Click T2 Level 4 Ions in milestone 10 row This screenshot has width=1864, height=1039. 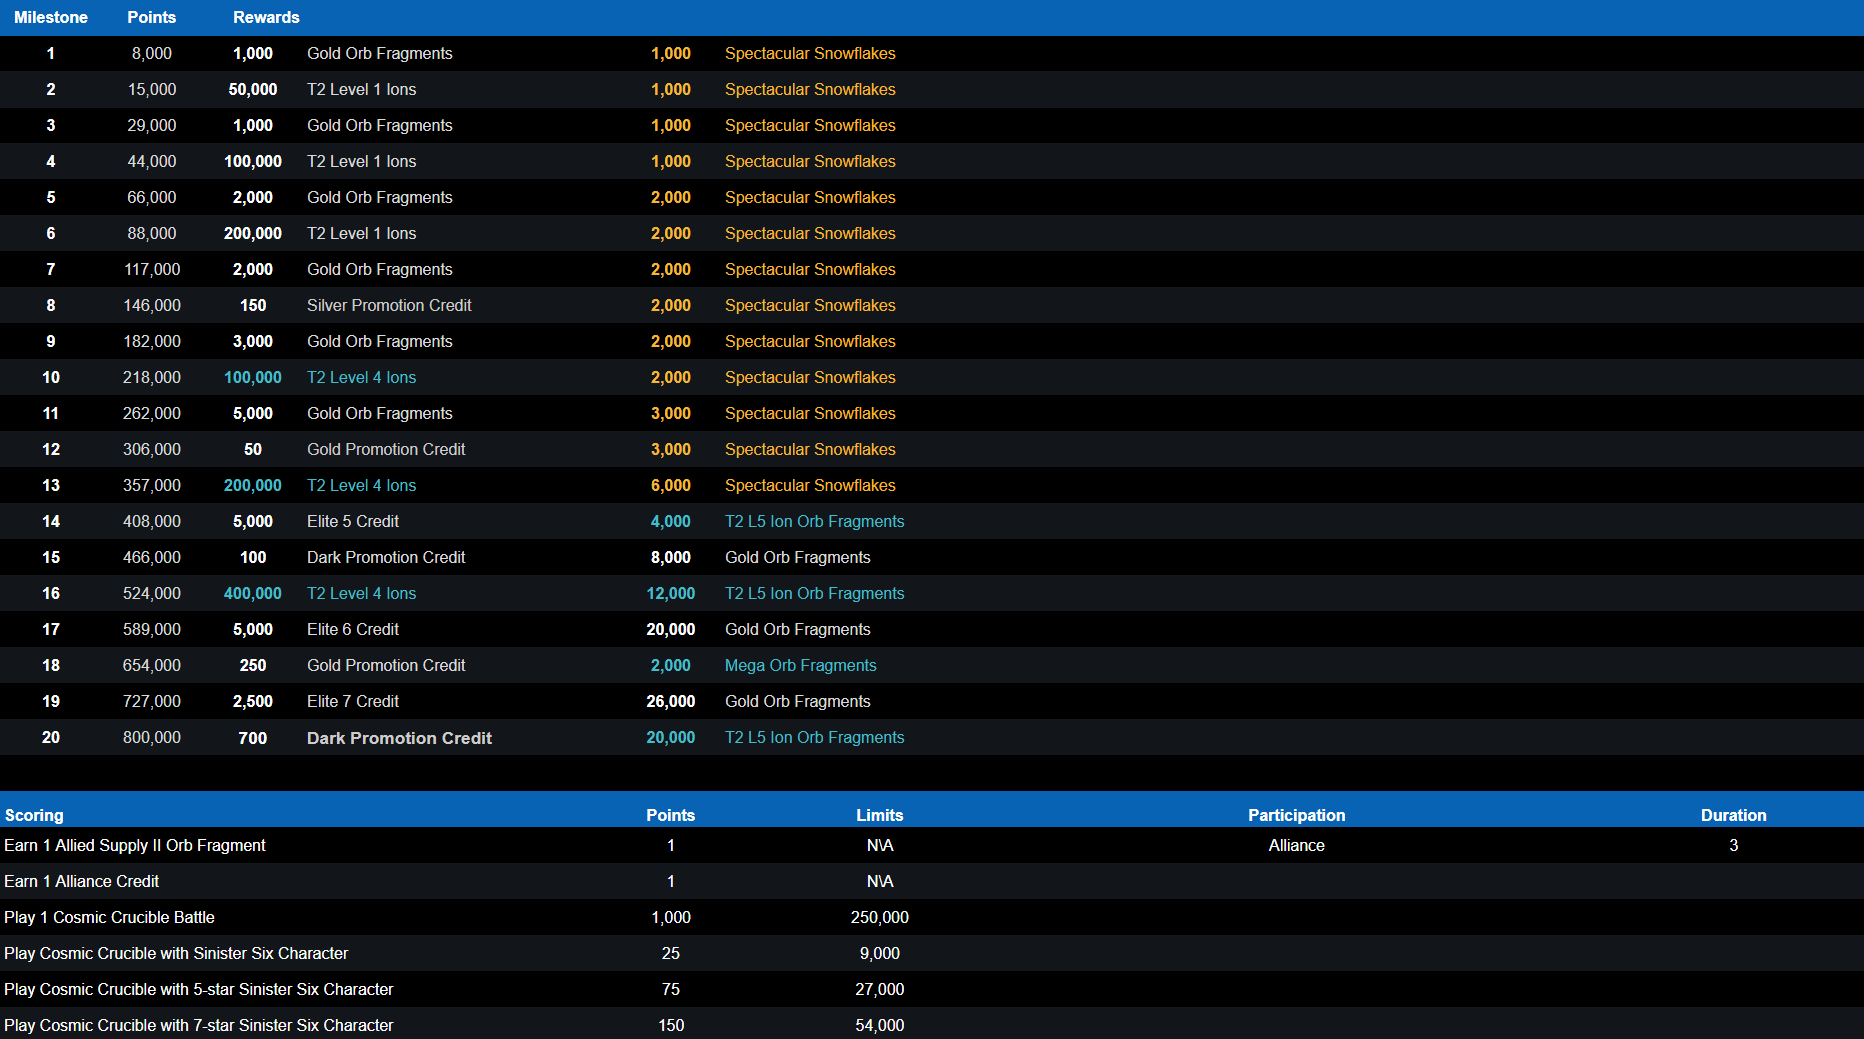[361, 377]
